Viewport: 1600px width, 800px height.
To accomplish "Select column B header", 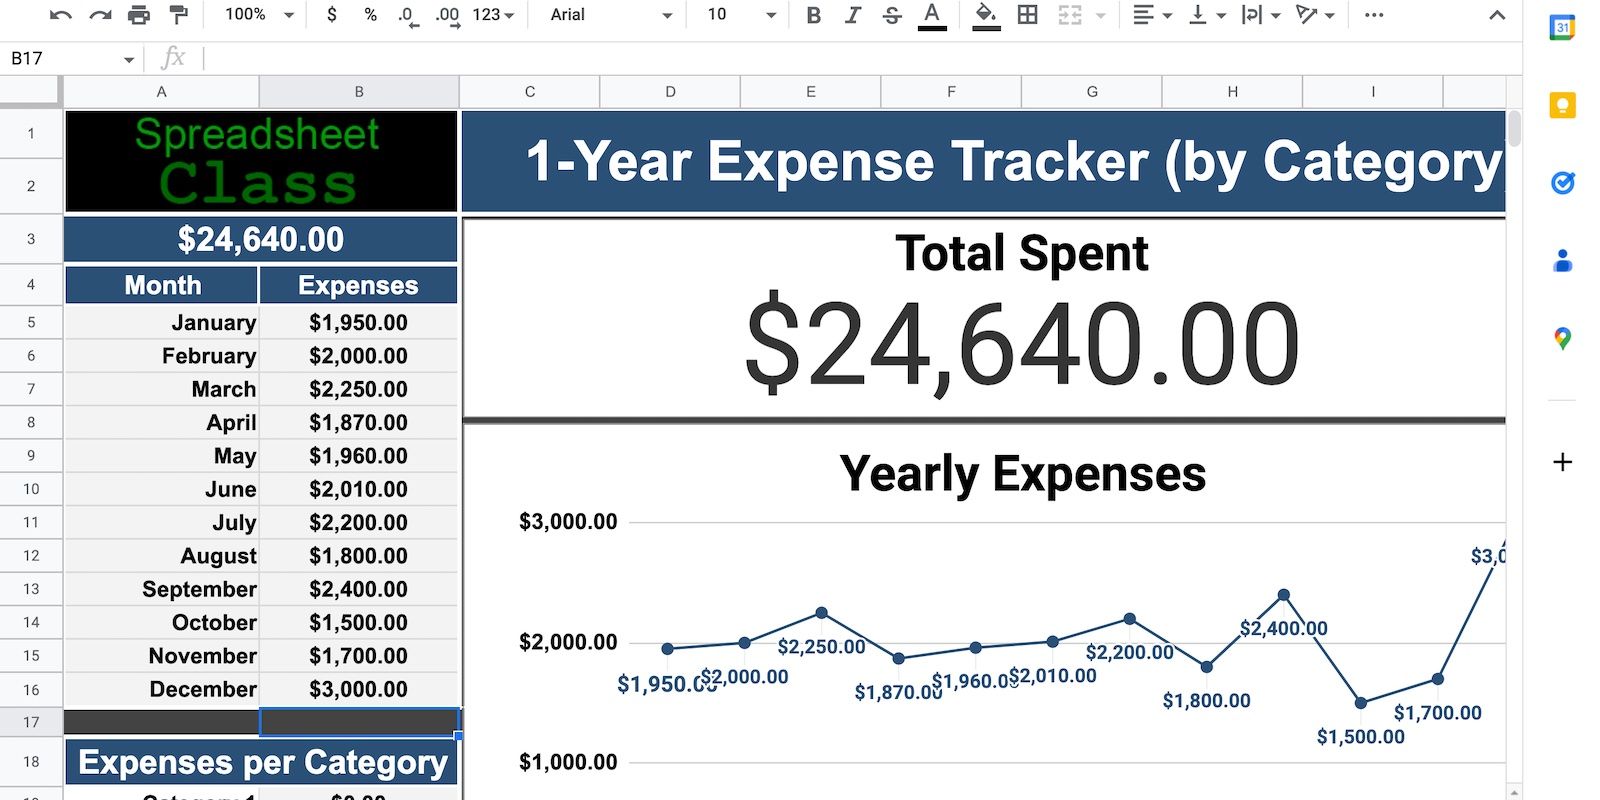I will point(359,92).
